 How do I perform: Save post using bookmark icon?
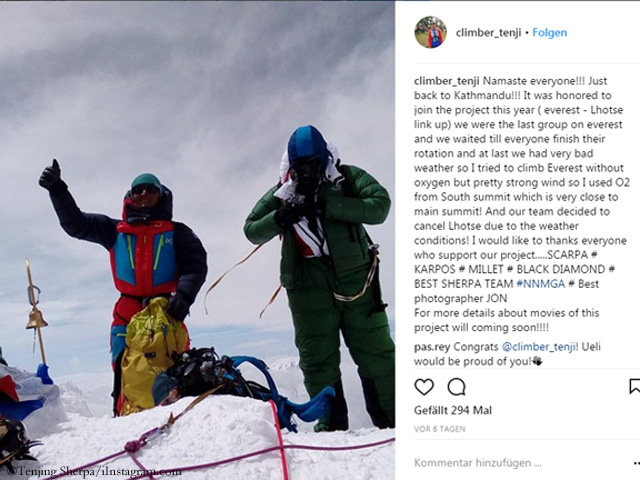635,387
